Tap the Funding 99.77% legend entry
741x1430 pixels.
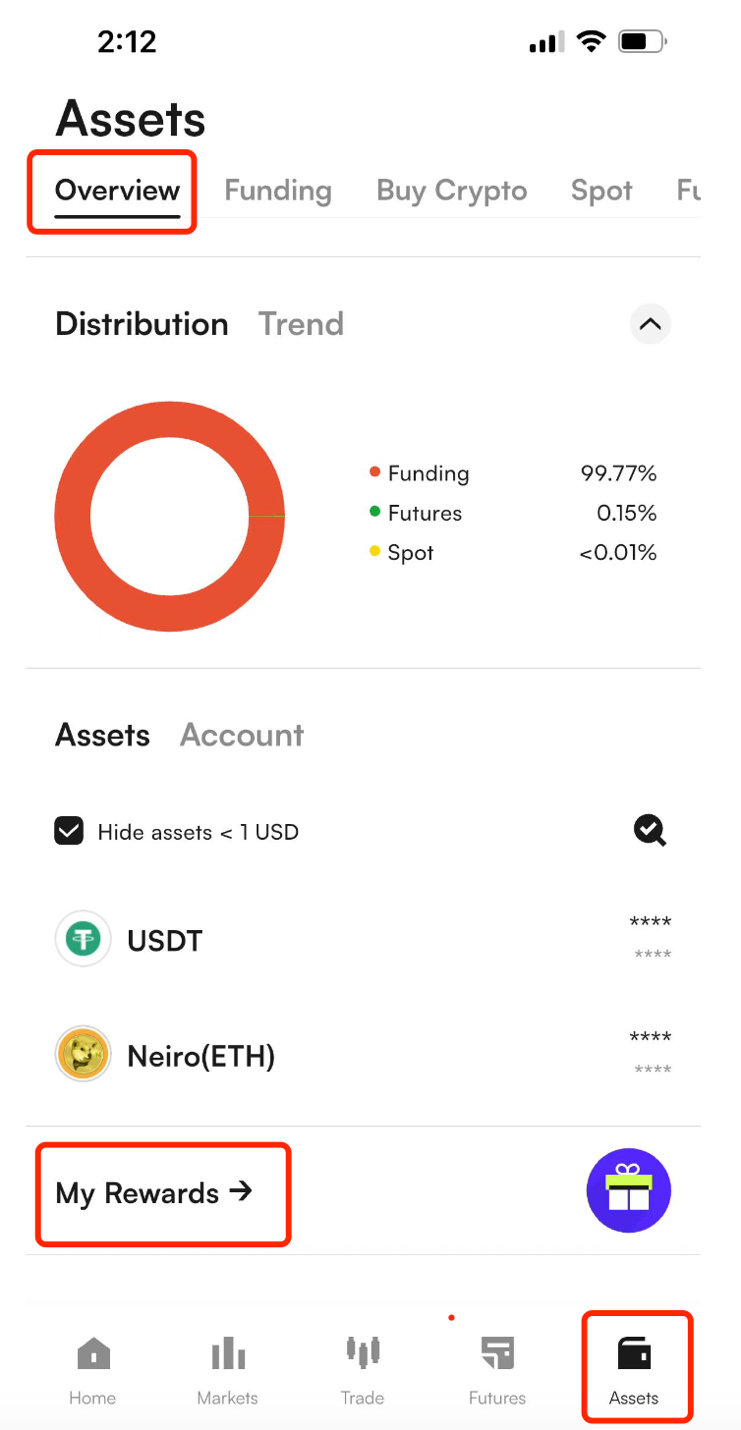[513, 473]
